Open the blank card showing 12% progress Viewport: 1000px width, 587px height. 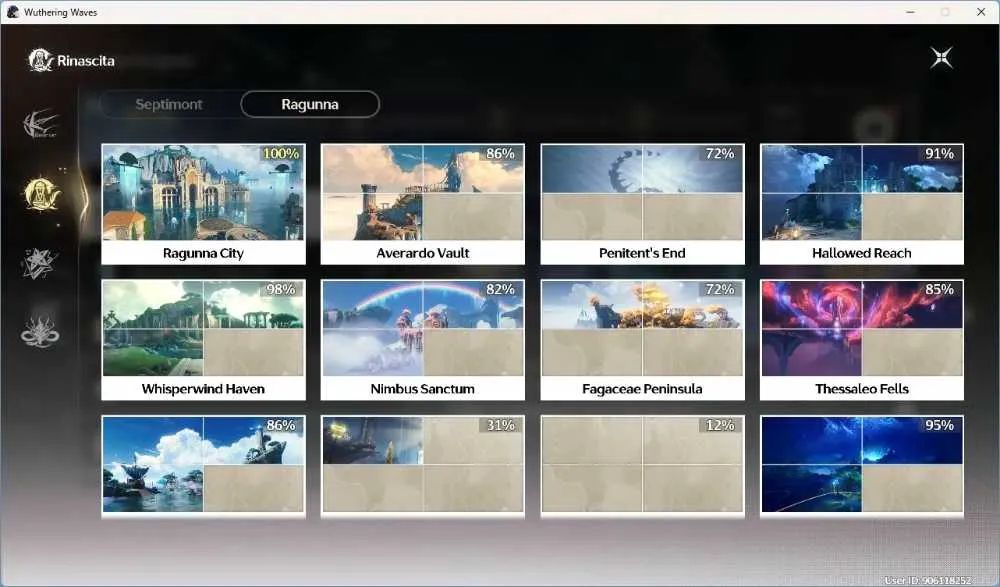pos(642,466)
